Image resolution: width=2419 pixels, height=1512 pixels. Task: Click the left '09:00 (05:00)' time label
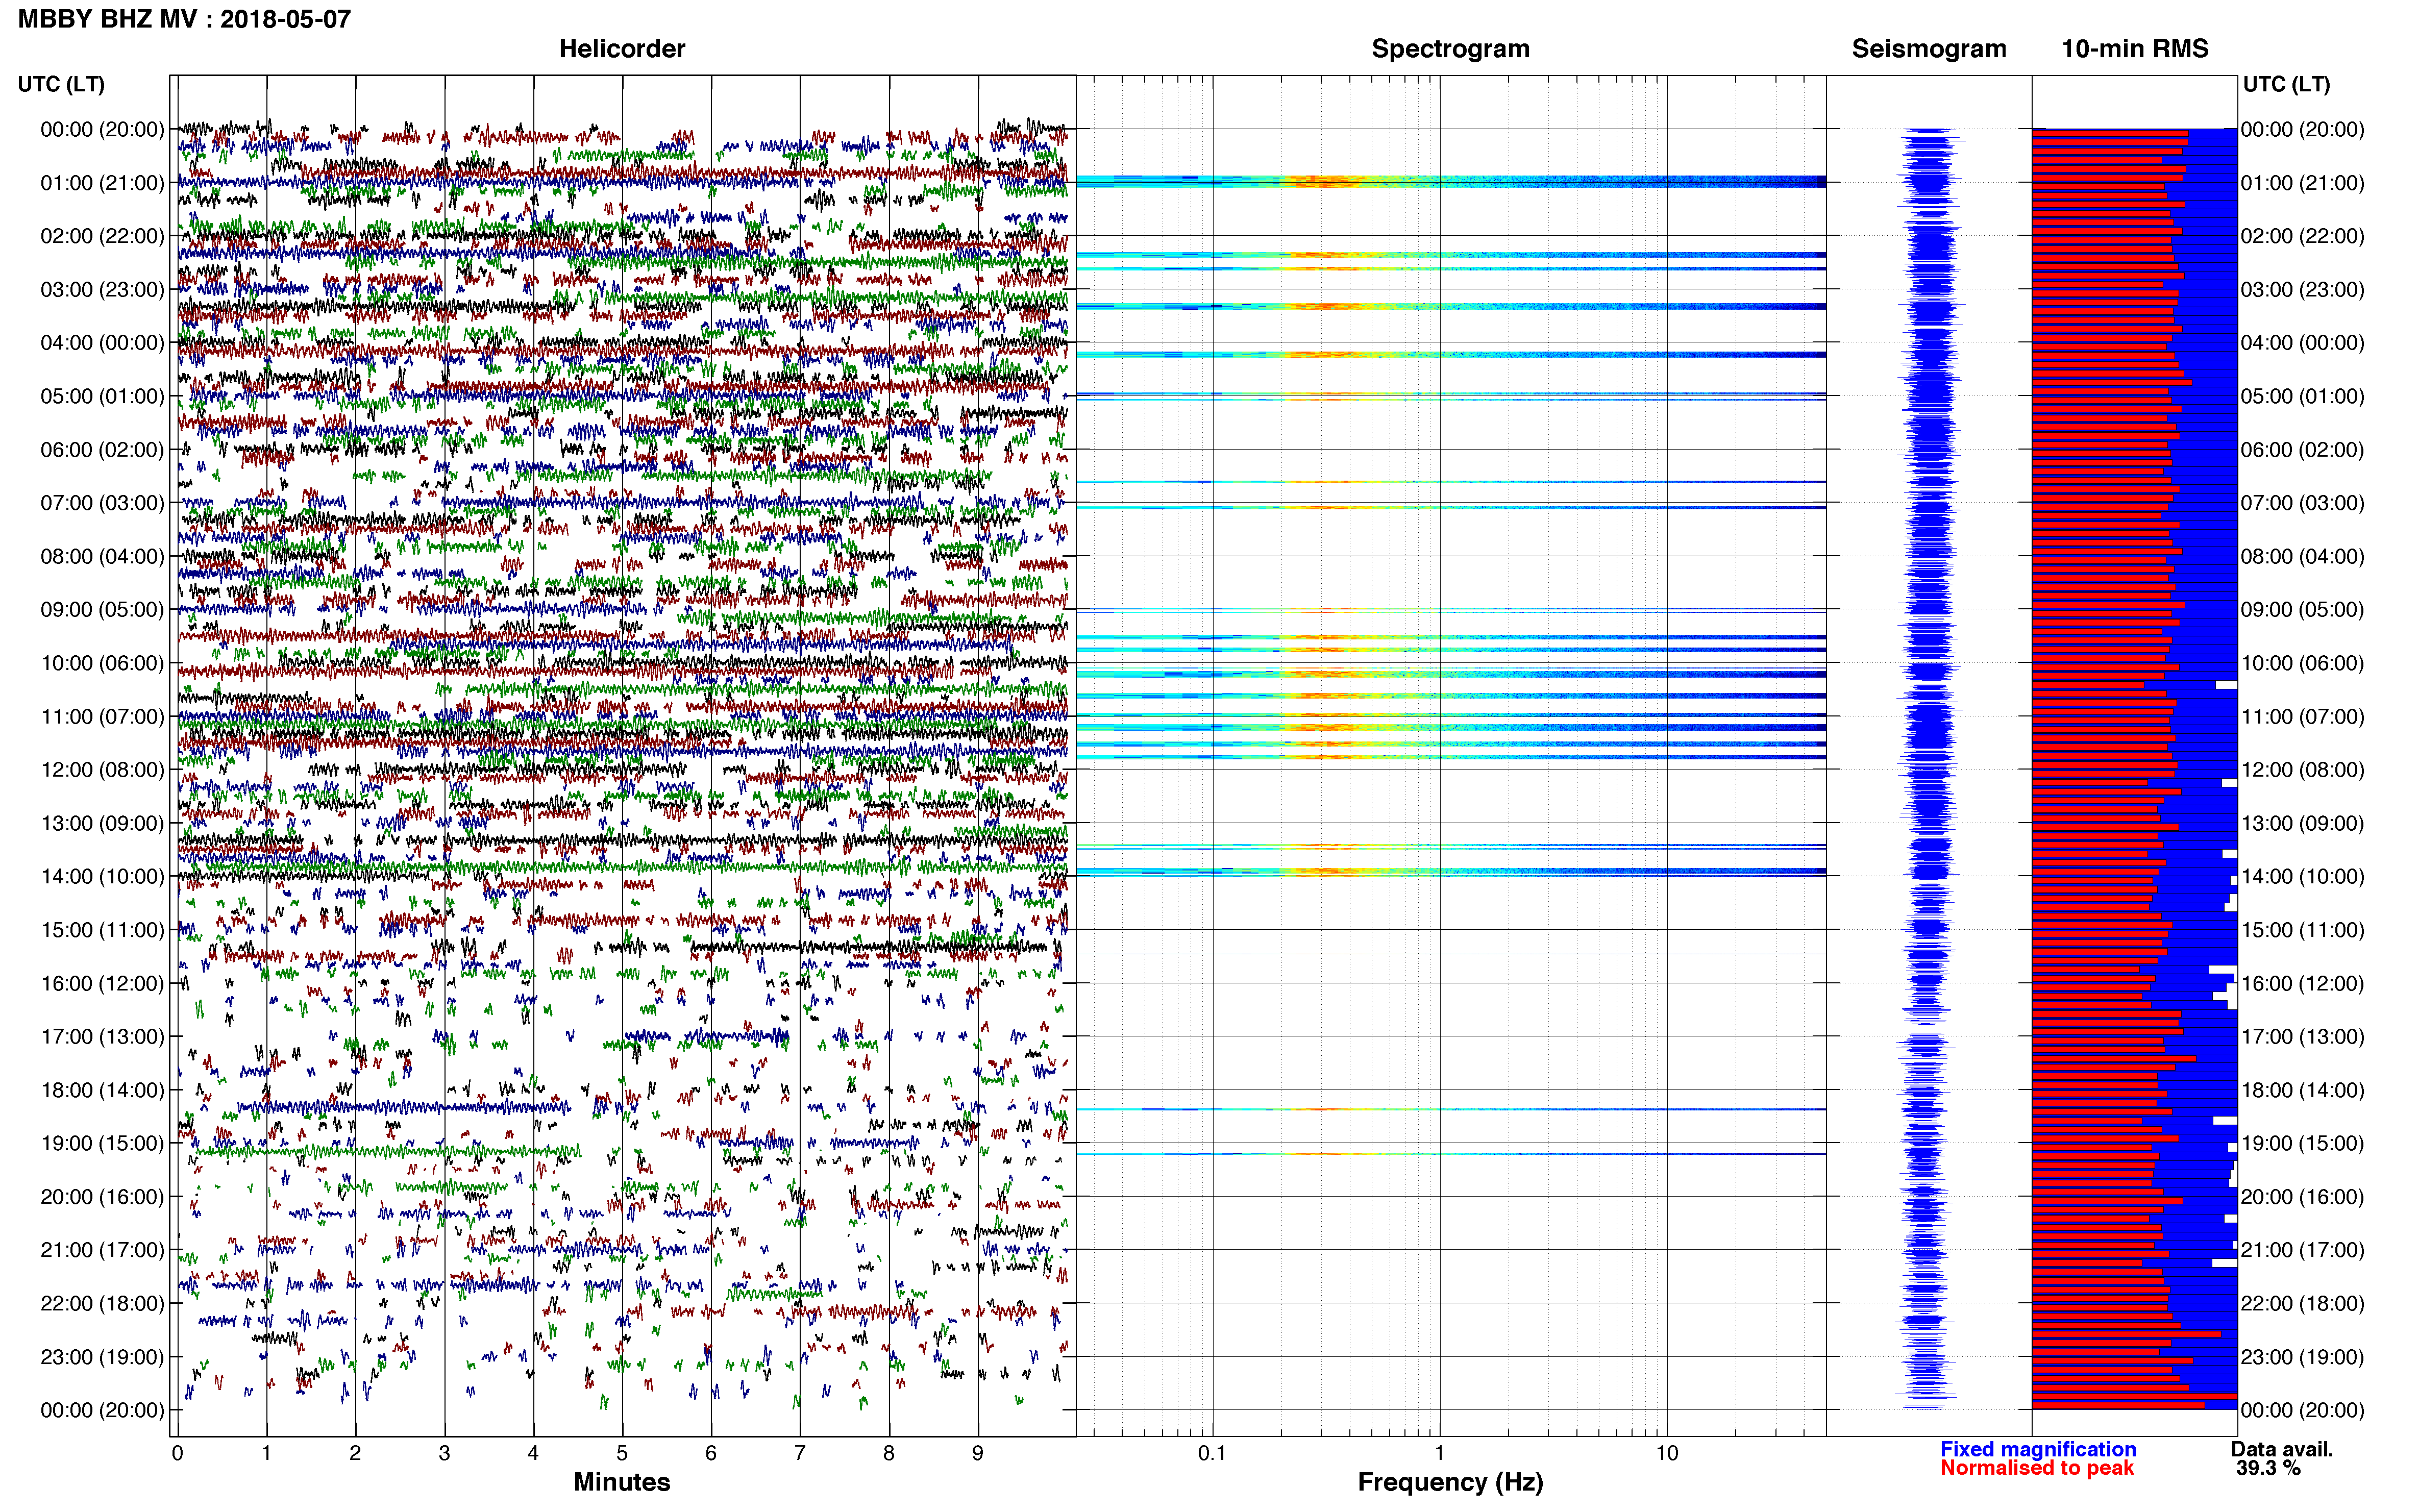pyautogui.click(x=102, y=610)
